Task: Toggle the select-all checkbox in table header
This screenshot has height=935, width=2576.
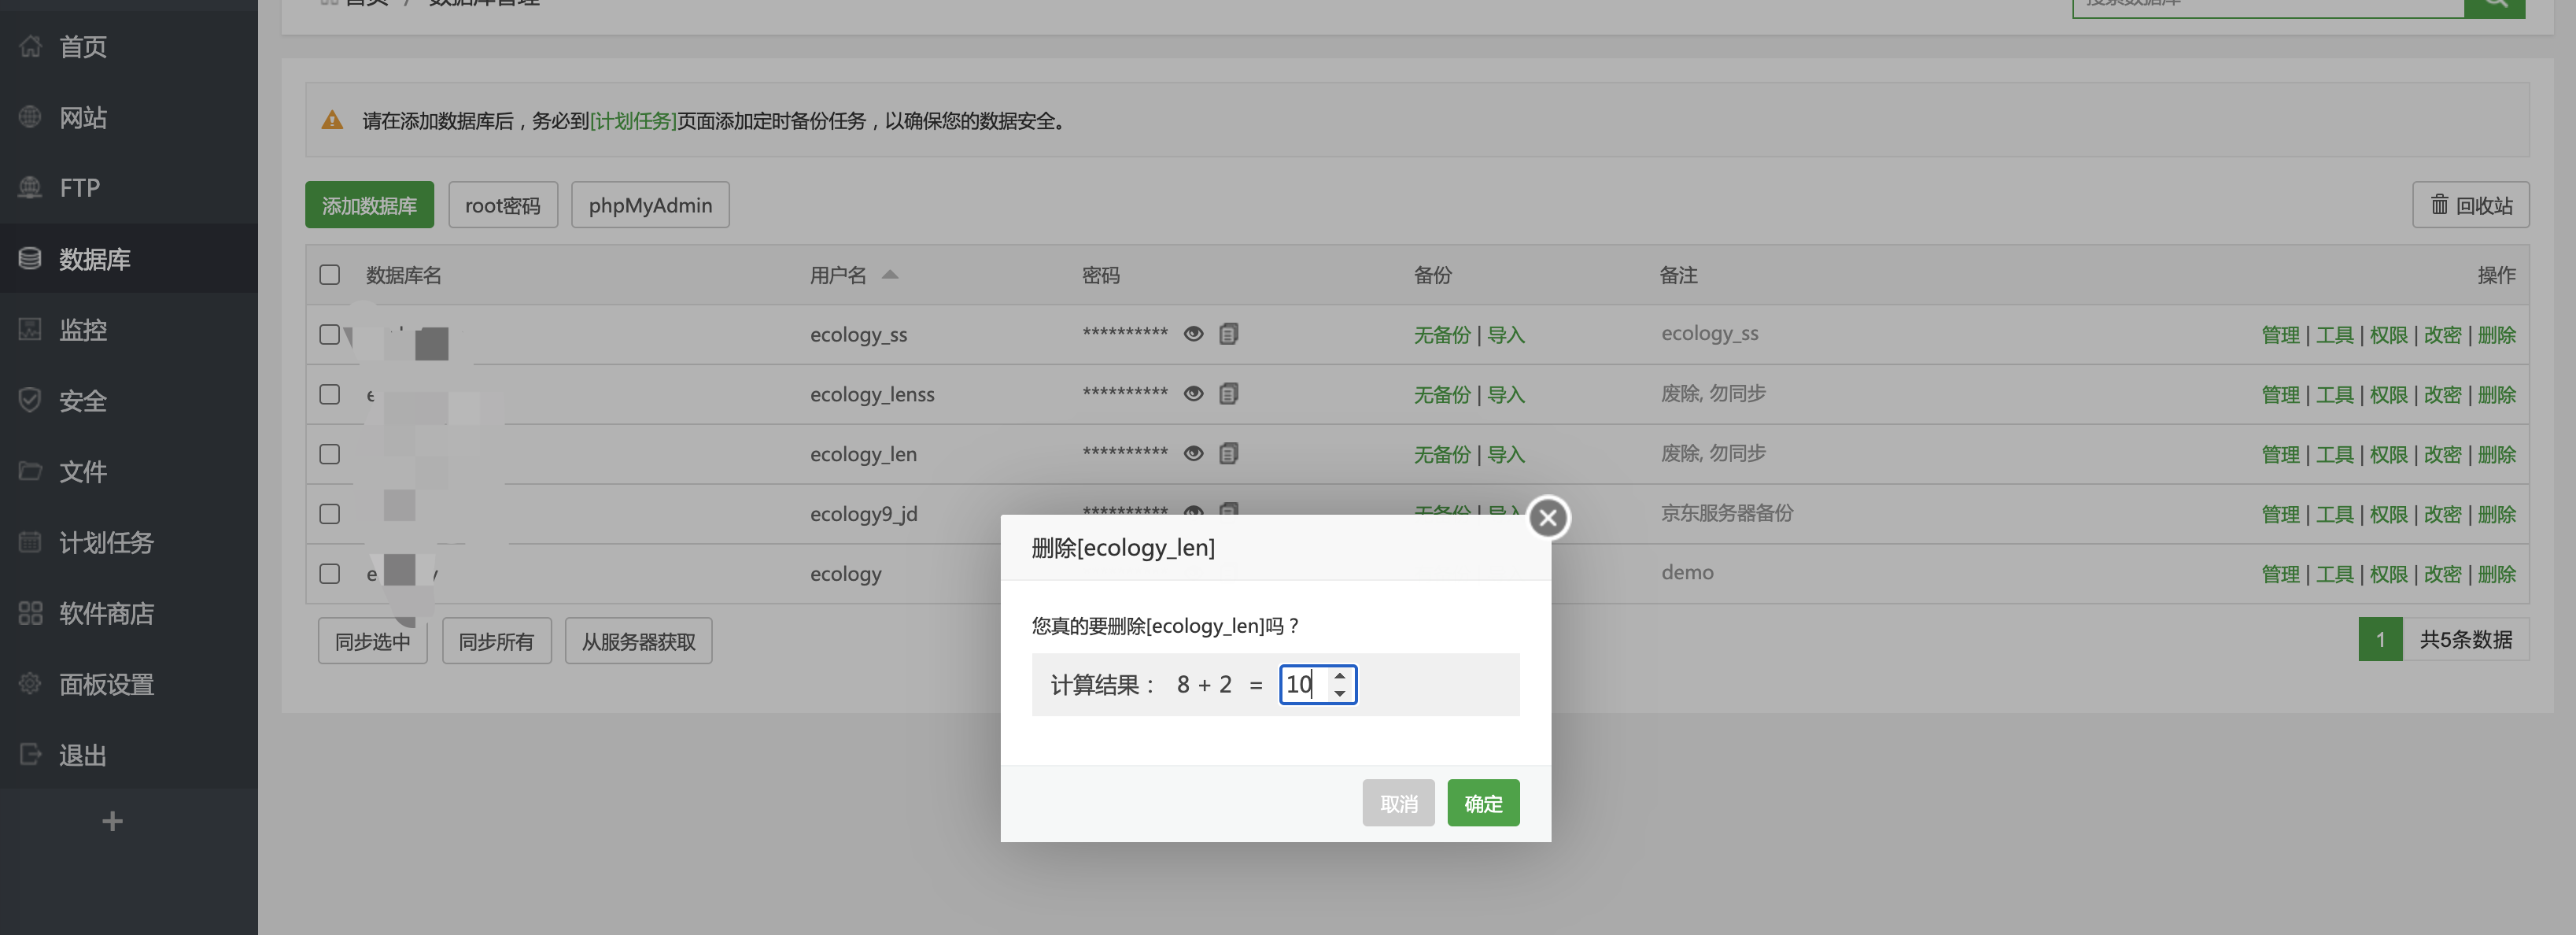Action: point(329,274)
